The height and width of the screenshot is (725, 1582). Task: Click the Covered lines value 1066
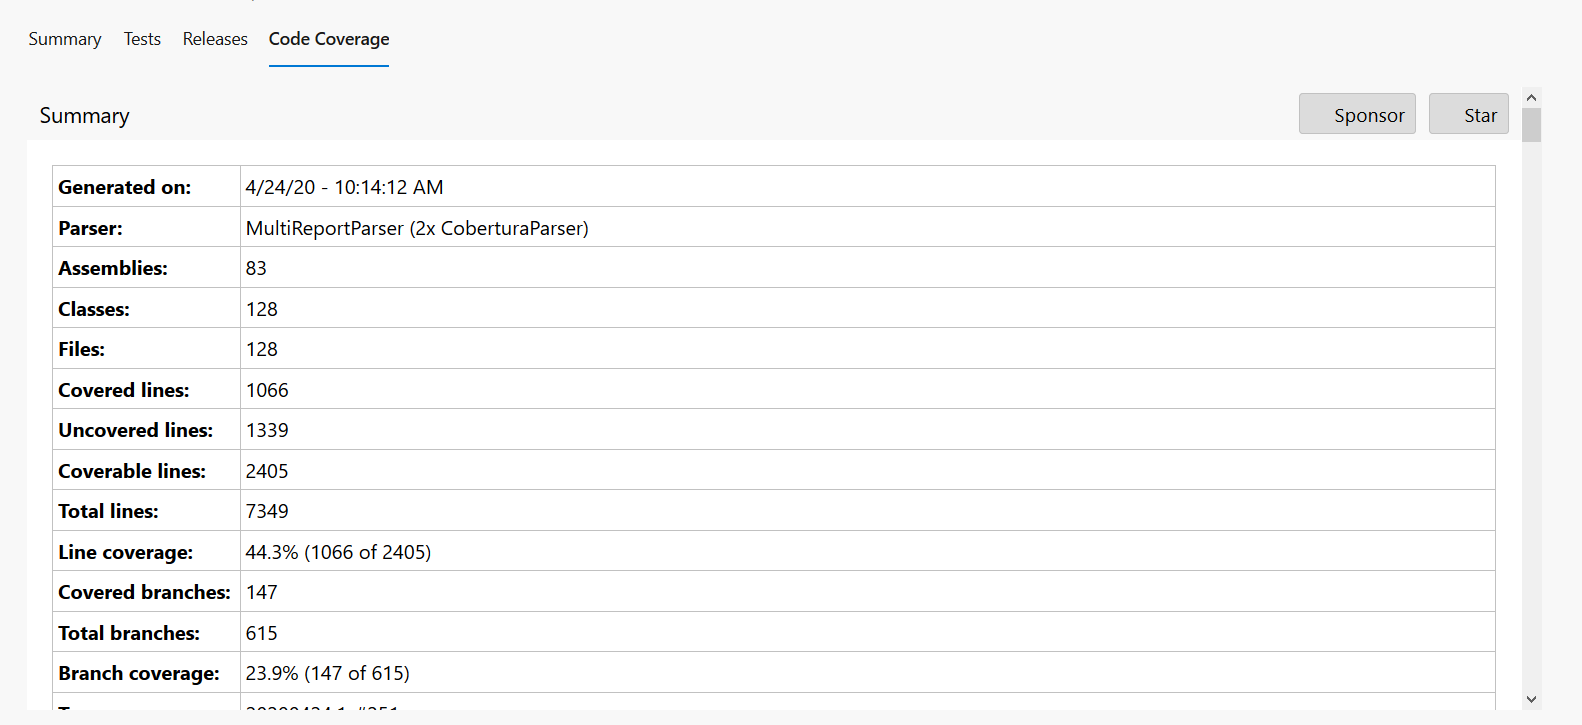[267, 390]
